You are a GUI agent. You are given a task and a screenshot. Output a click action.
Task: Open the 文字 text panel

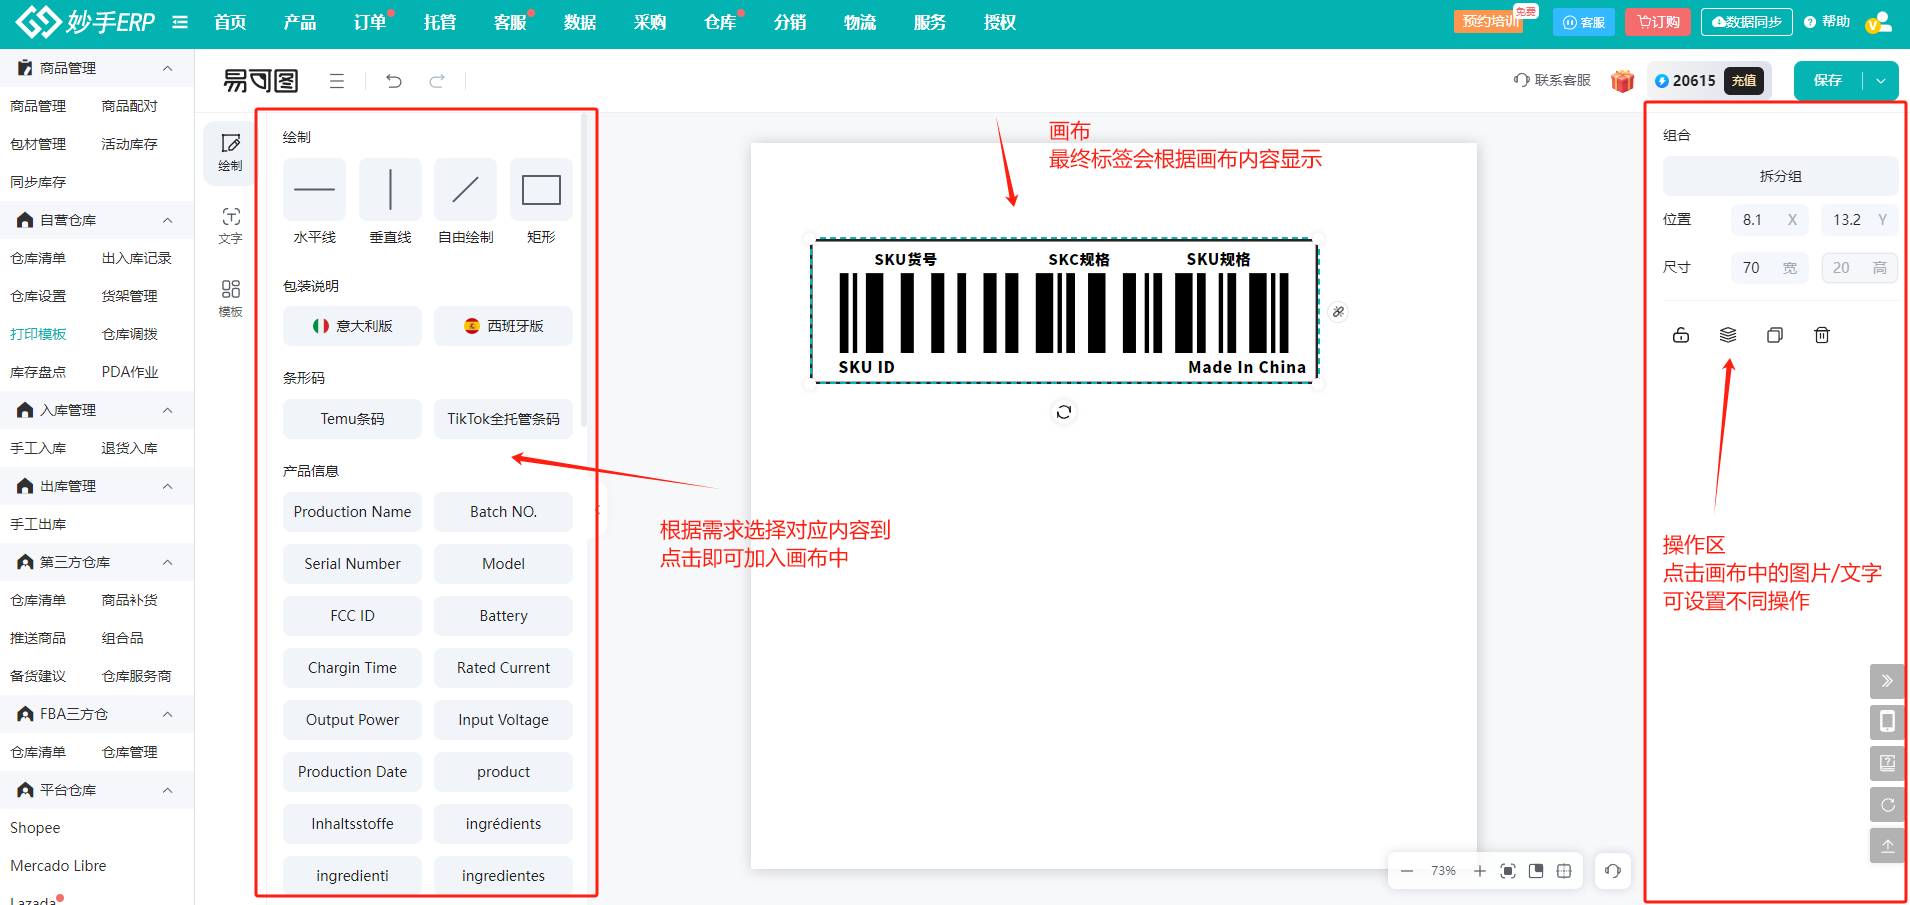[x=230, y=225]
